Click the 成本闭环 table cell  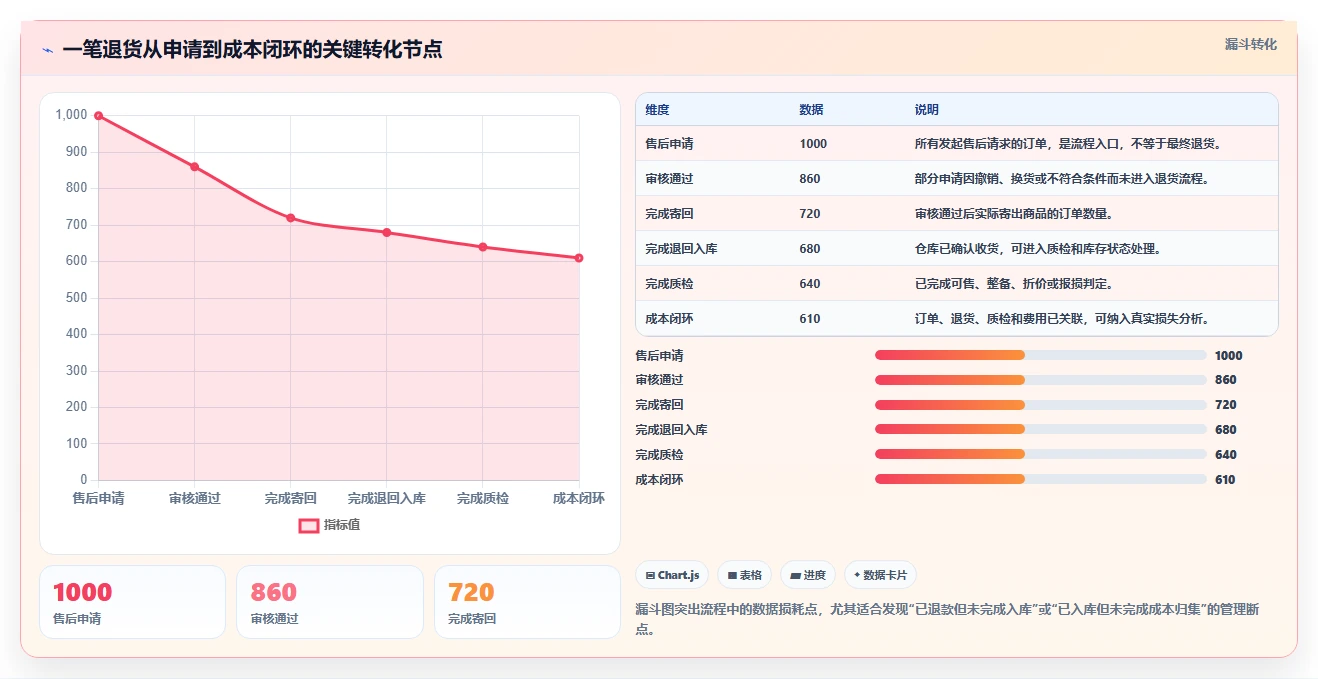pos(669,319)
